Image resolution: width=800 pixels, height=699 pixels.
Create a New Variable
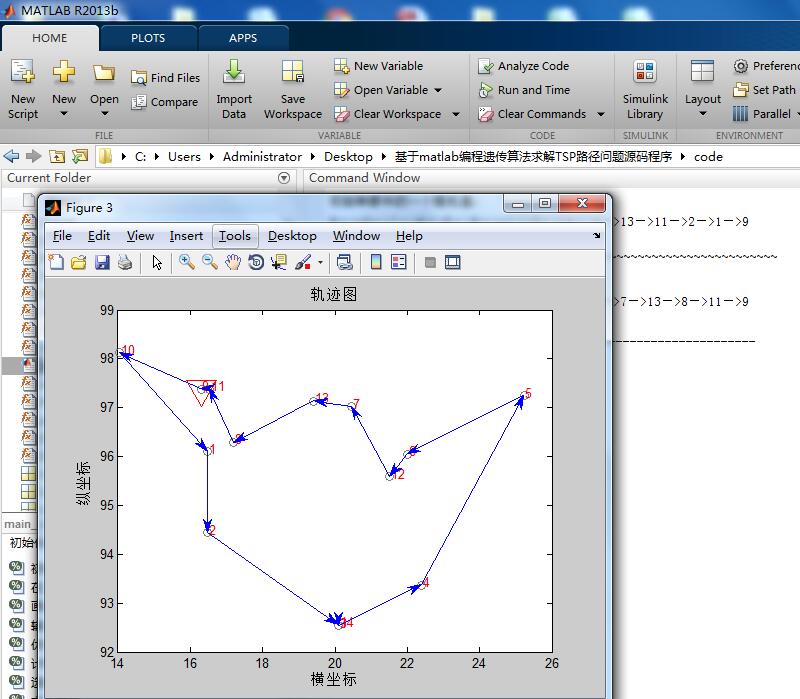pos(379,66)
